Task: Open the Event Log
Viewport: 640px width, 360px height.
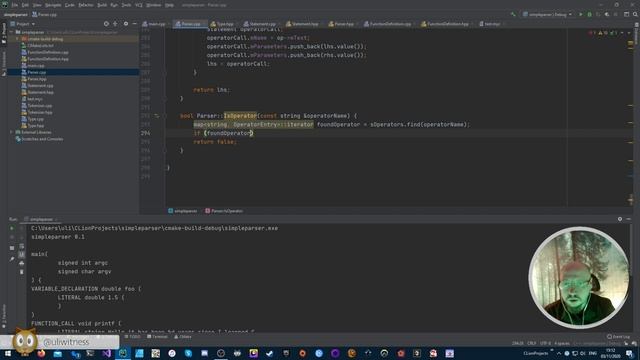Action: tap(618, 337)
